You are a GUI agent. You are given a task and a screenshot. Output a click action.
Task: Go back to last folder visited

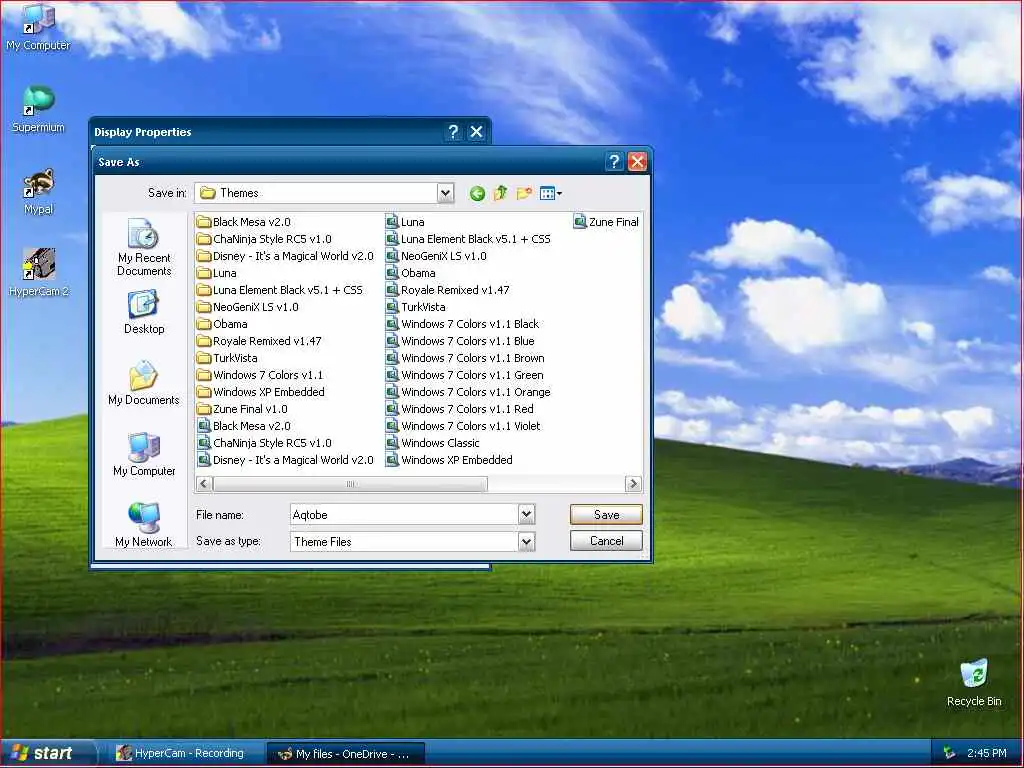477,193
